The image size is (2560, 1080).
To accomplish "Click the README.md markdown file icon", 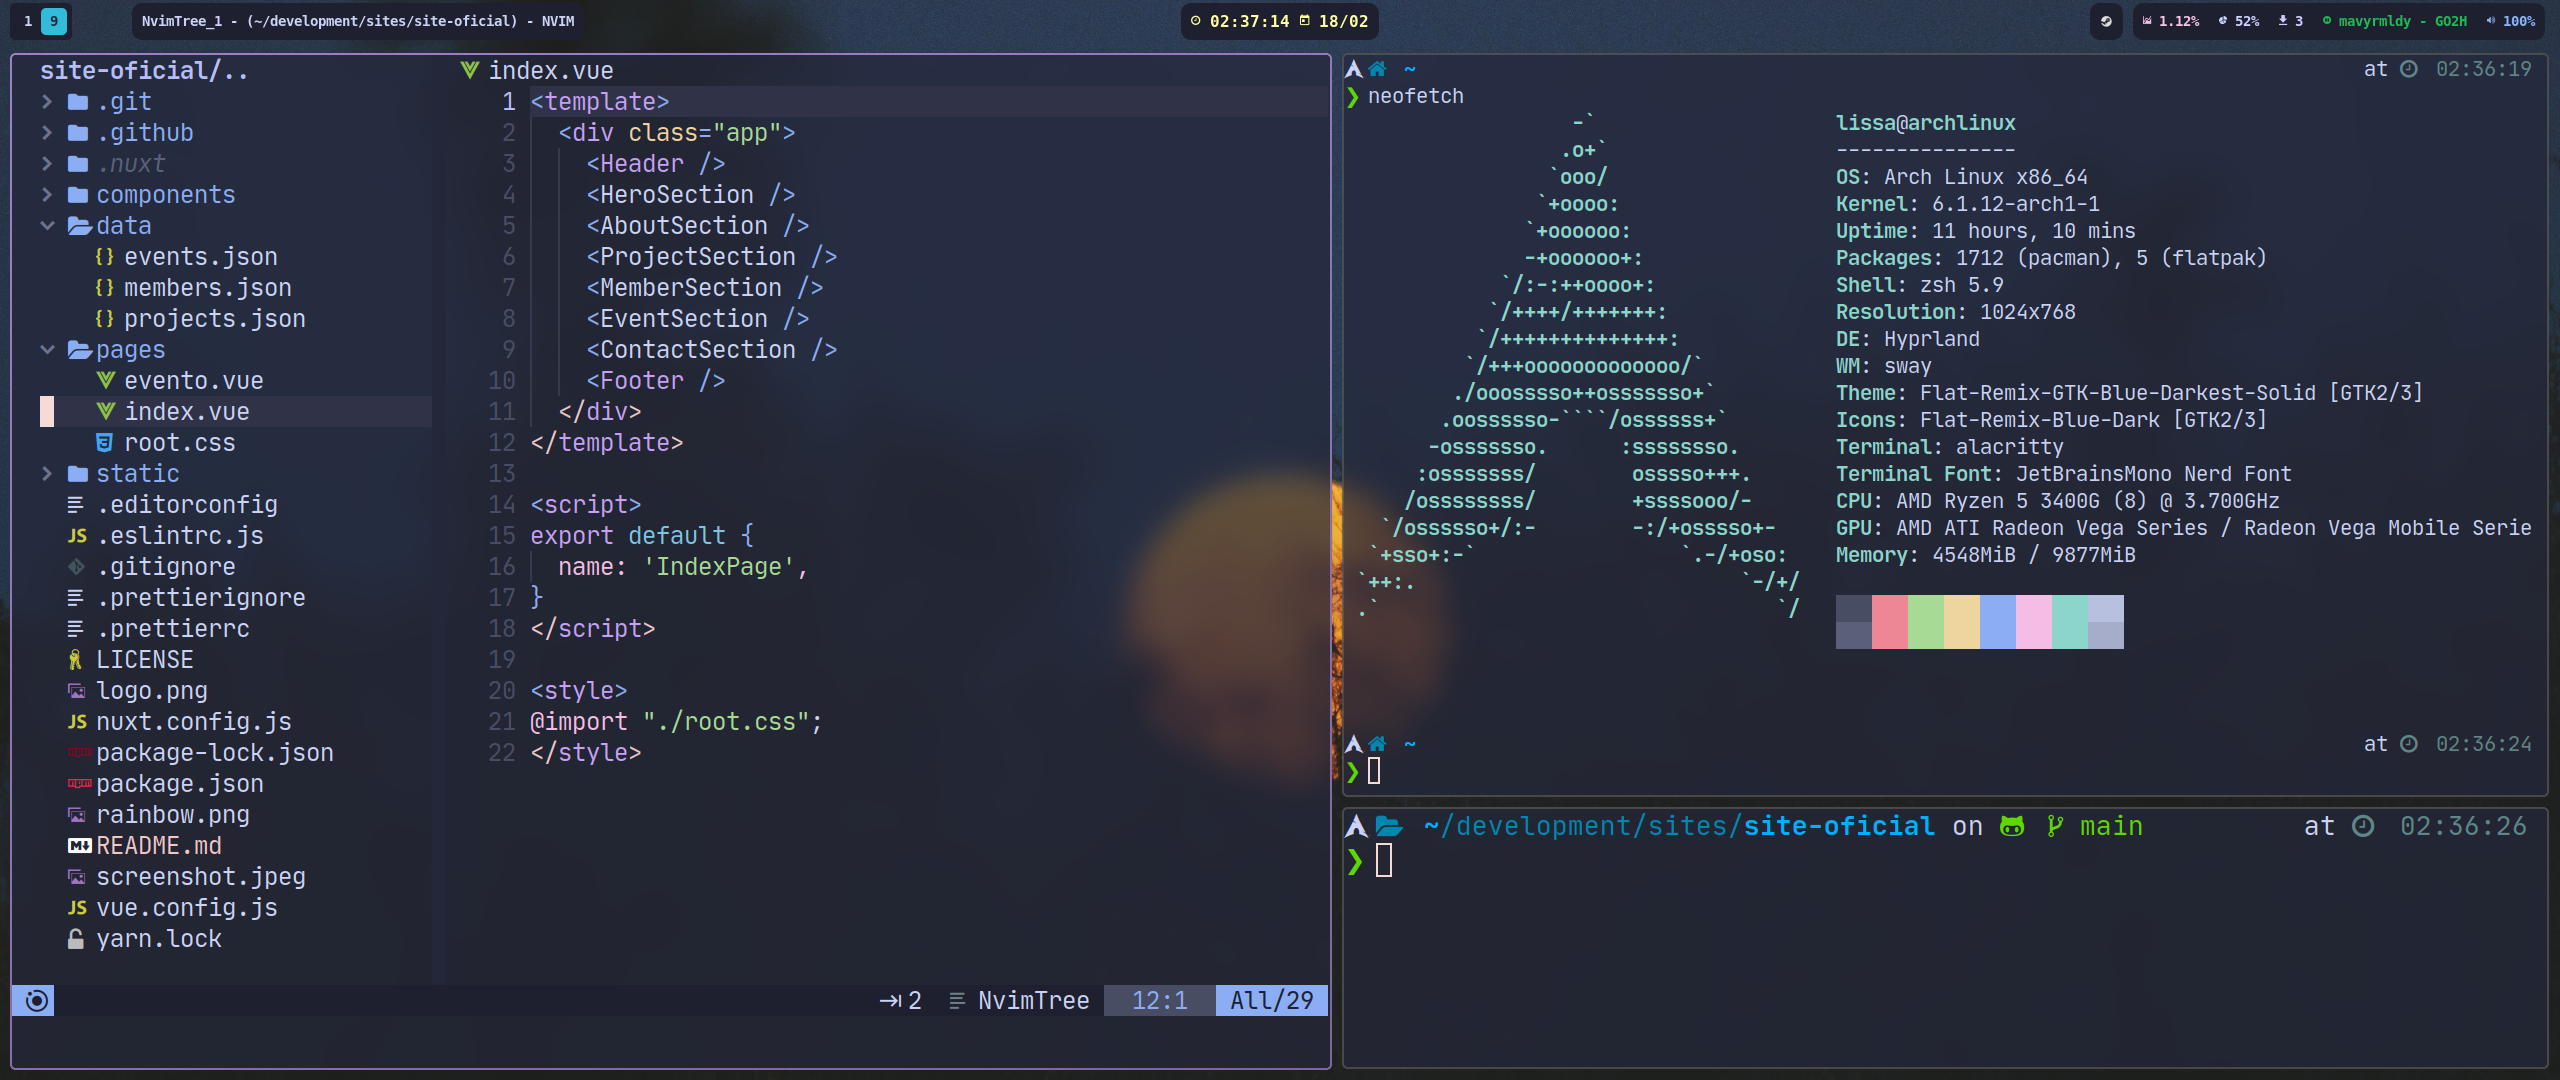I will coord(79,846).
